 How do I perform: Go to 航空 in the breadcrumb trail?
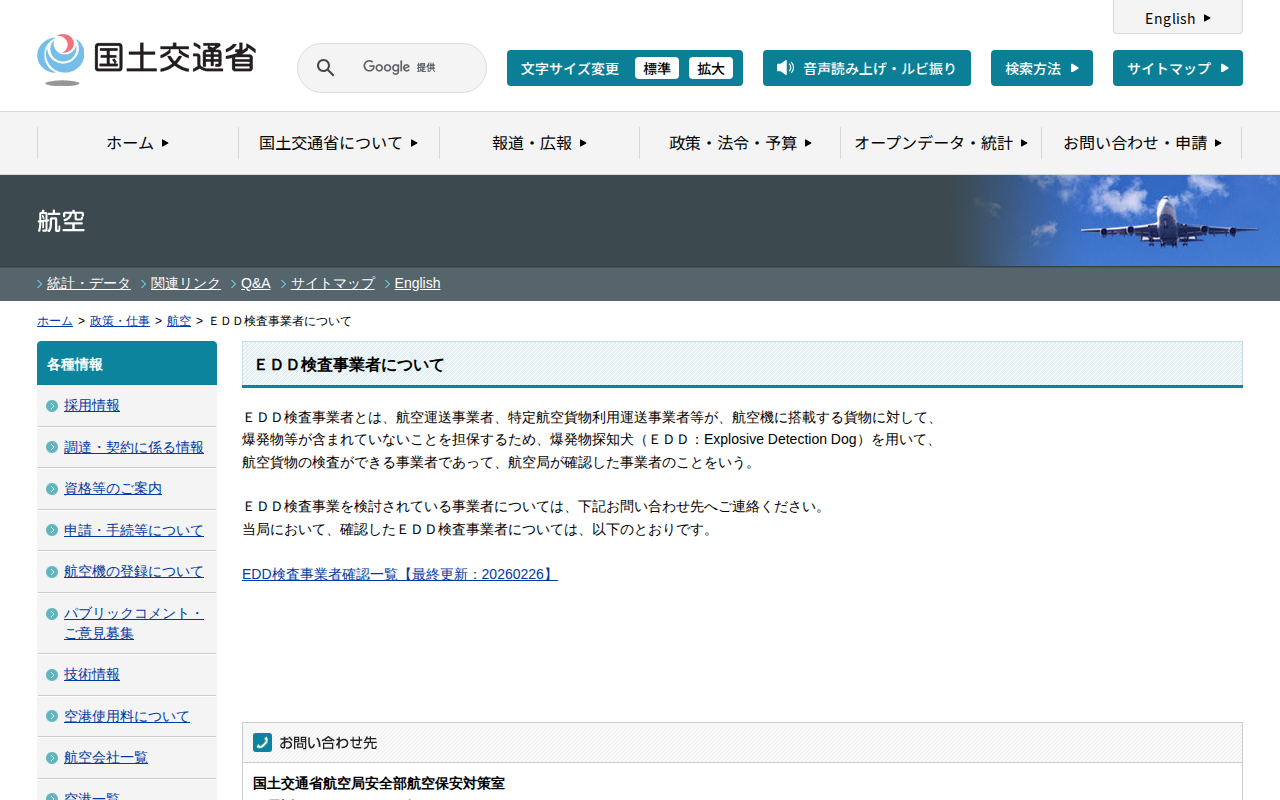coord(178,321)
